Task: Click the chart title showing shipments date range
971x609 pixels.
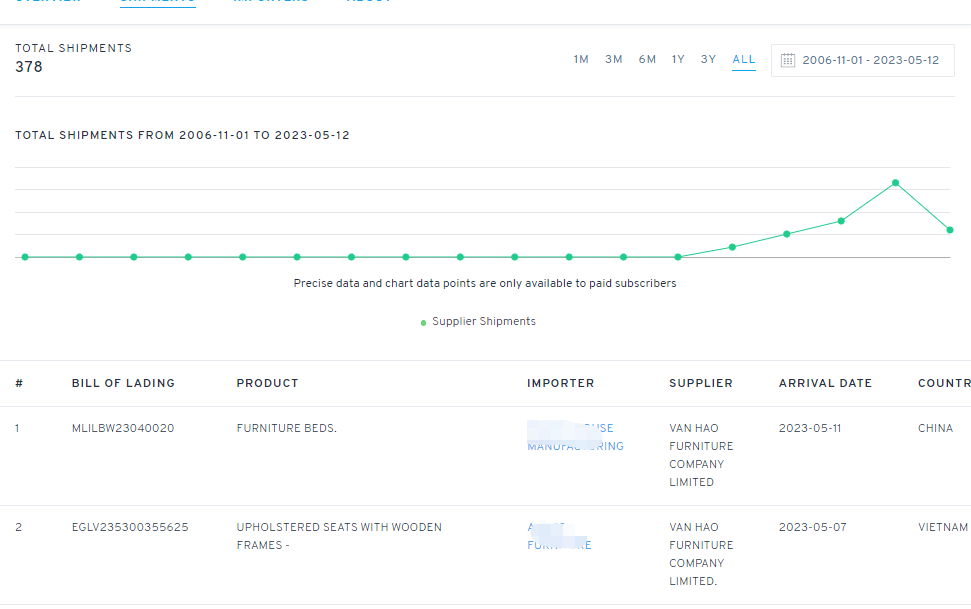Action: tap(183, 135)
